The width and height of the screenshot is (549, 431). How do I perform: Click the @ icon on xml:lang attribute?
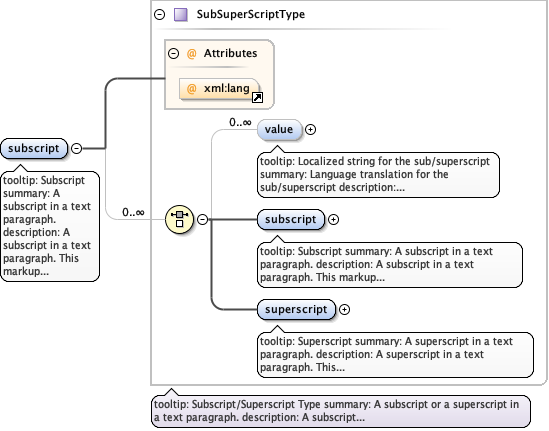[191, 89]
